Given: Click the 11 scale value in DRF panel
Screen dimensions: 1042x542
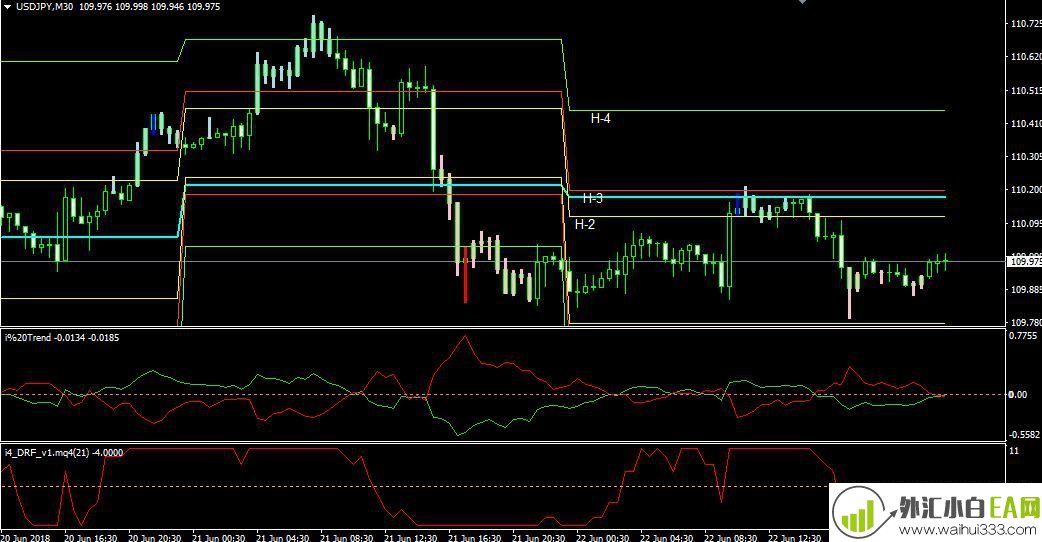Looking at the screenshot, I should (x=1013, y=452).
